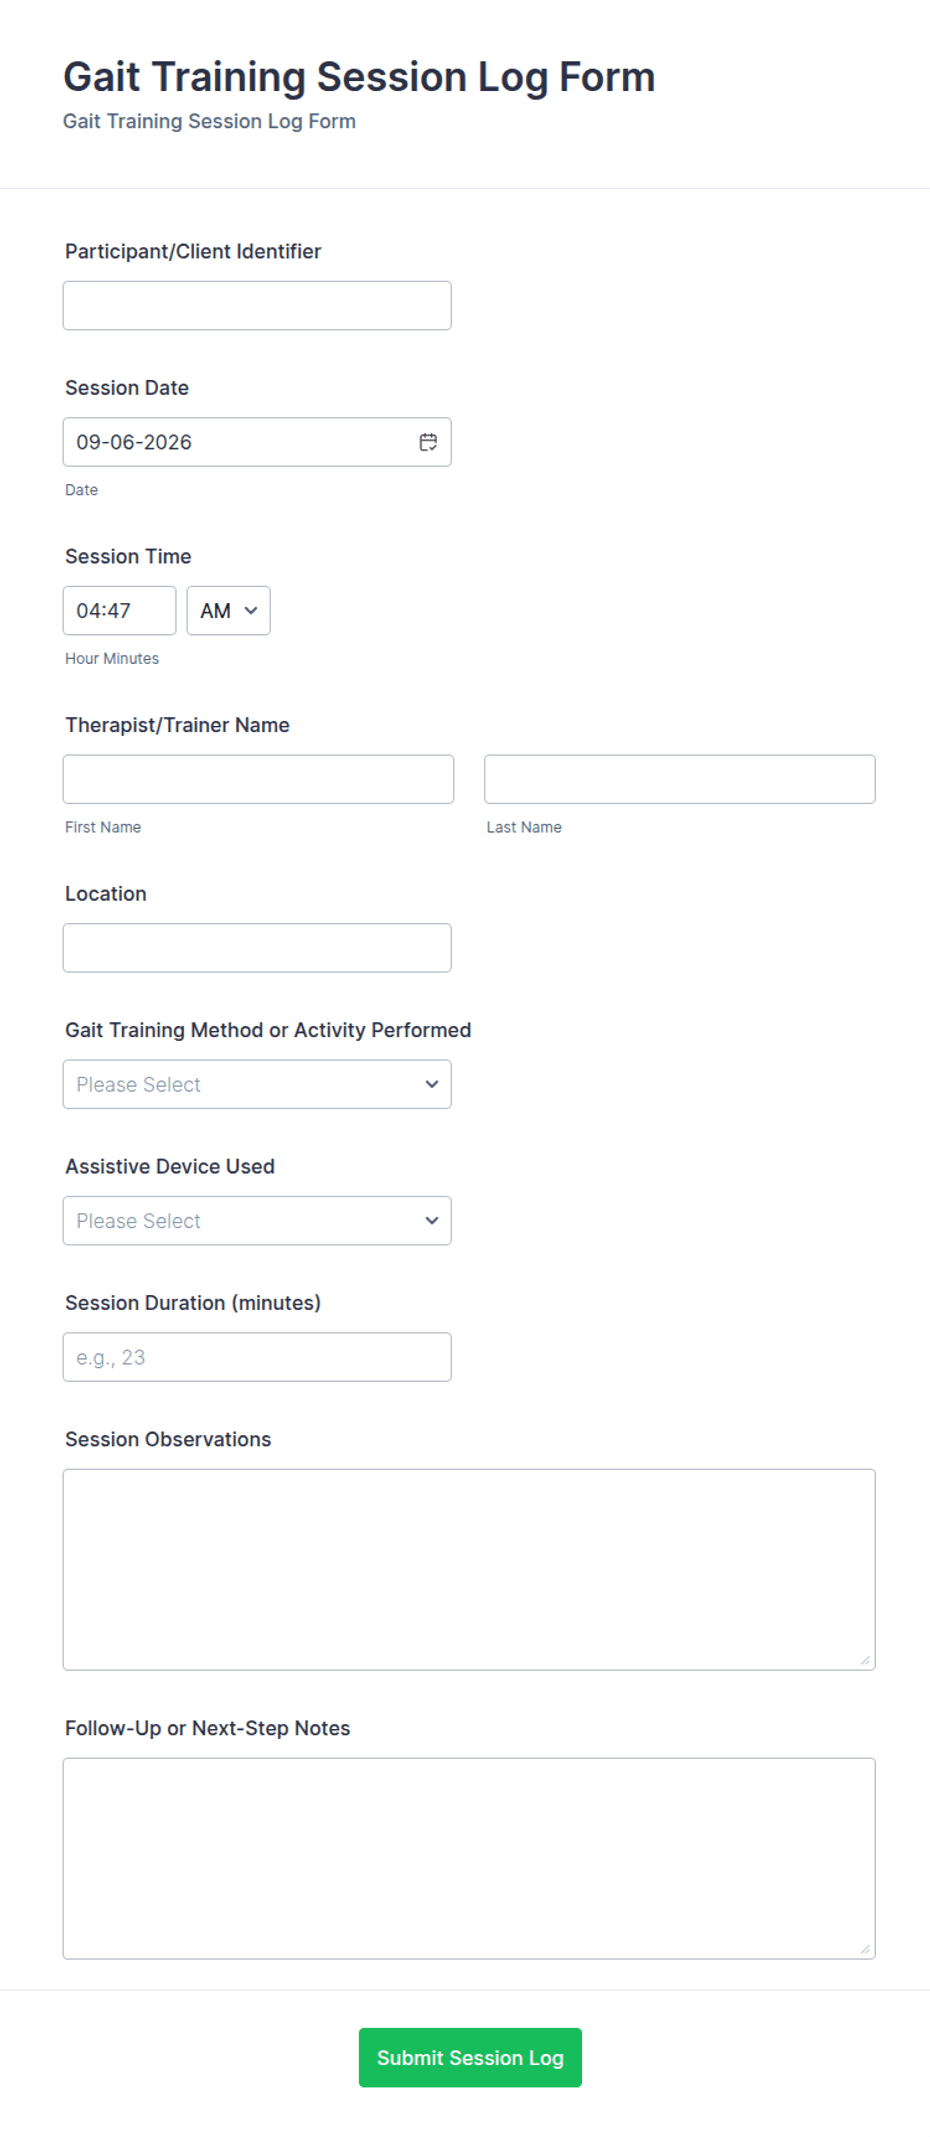Click the Session Date input field
Screen dimensions: 930x2137
pyautogui.click(x=257, y=442)
